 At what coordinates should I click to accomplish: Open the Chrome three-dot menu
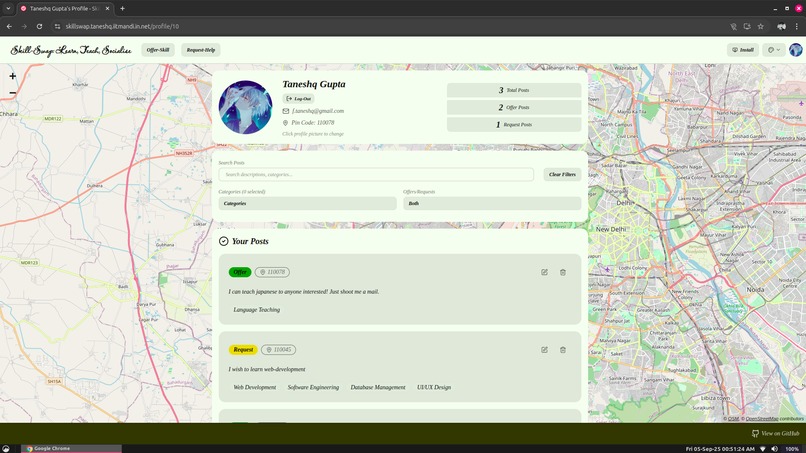pos(797,26)
